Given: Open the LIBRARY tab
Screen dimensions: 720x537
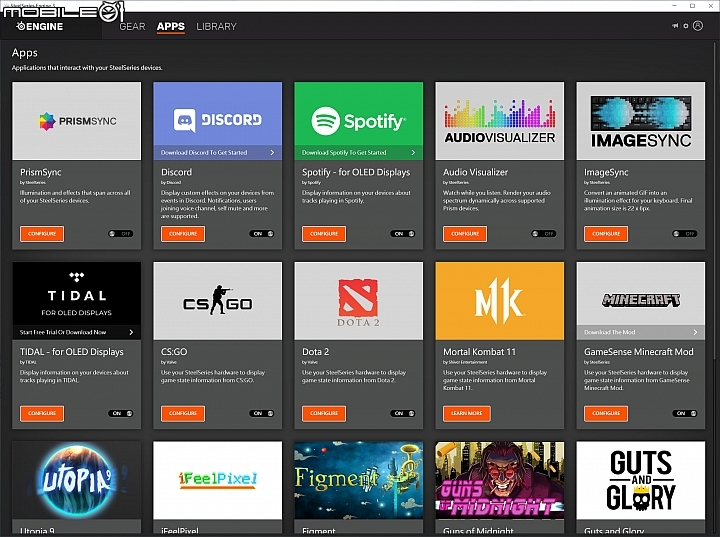Looking at the screenshot, I should 216,27.
